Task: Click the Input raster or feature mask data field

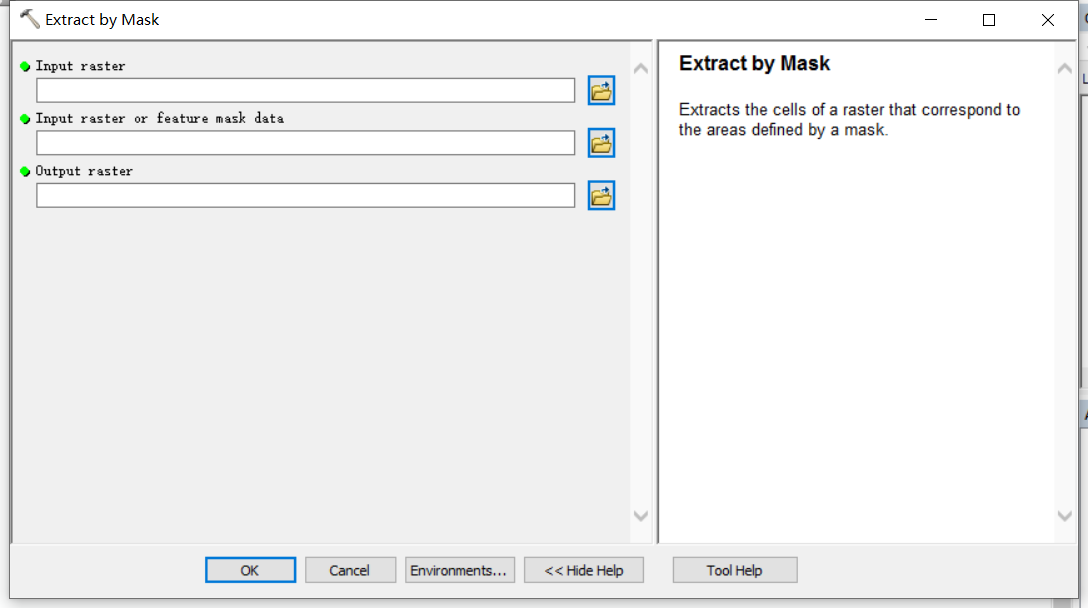Action: click(x=305, y=143)
